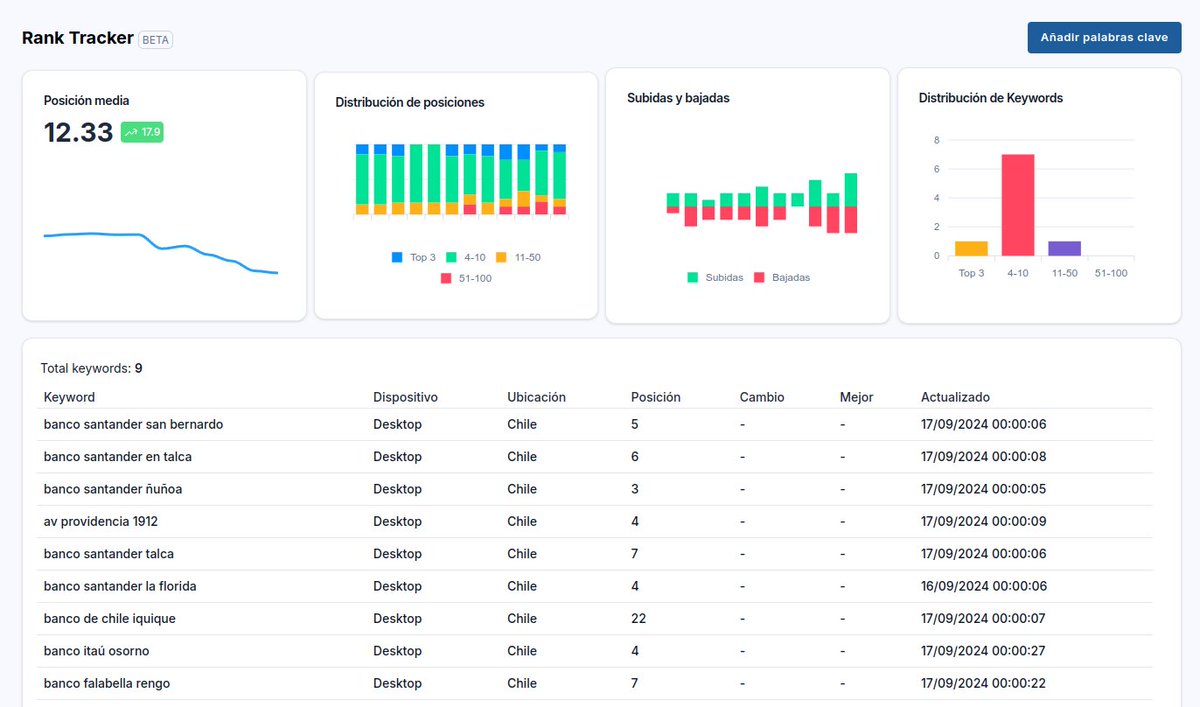Select keyword banco santander ñuñoa
The width and height of the screenshot is (1200, 707).
click(x=113, y=489)
